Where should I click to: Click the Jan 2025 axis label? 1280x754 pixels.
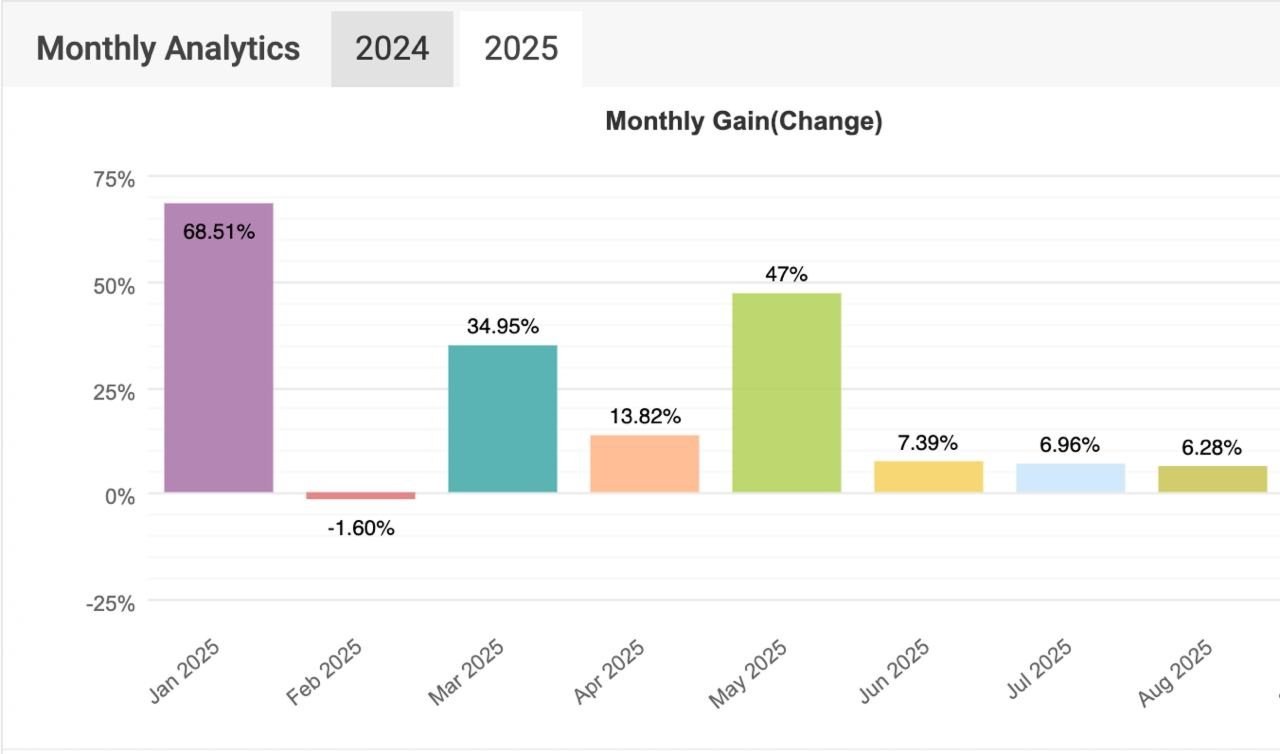(x=185, y=670)
